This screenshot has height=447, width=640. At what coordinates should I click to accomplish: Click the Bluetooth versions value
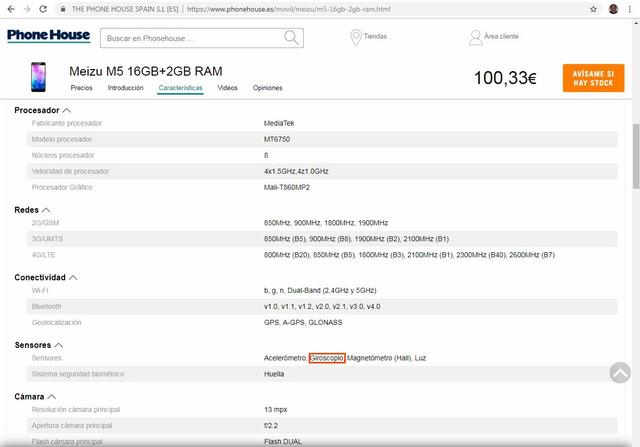(x=322, y=306)
